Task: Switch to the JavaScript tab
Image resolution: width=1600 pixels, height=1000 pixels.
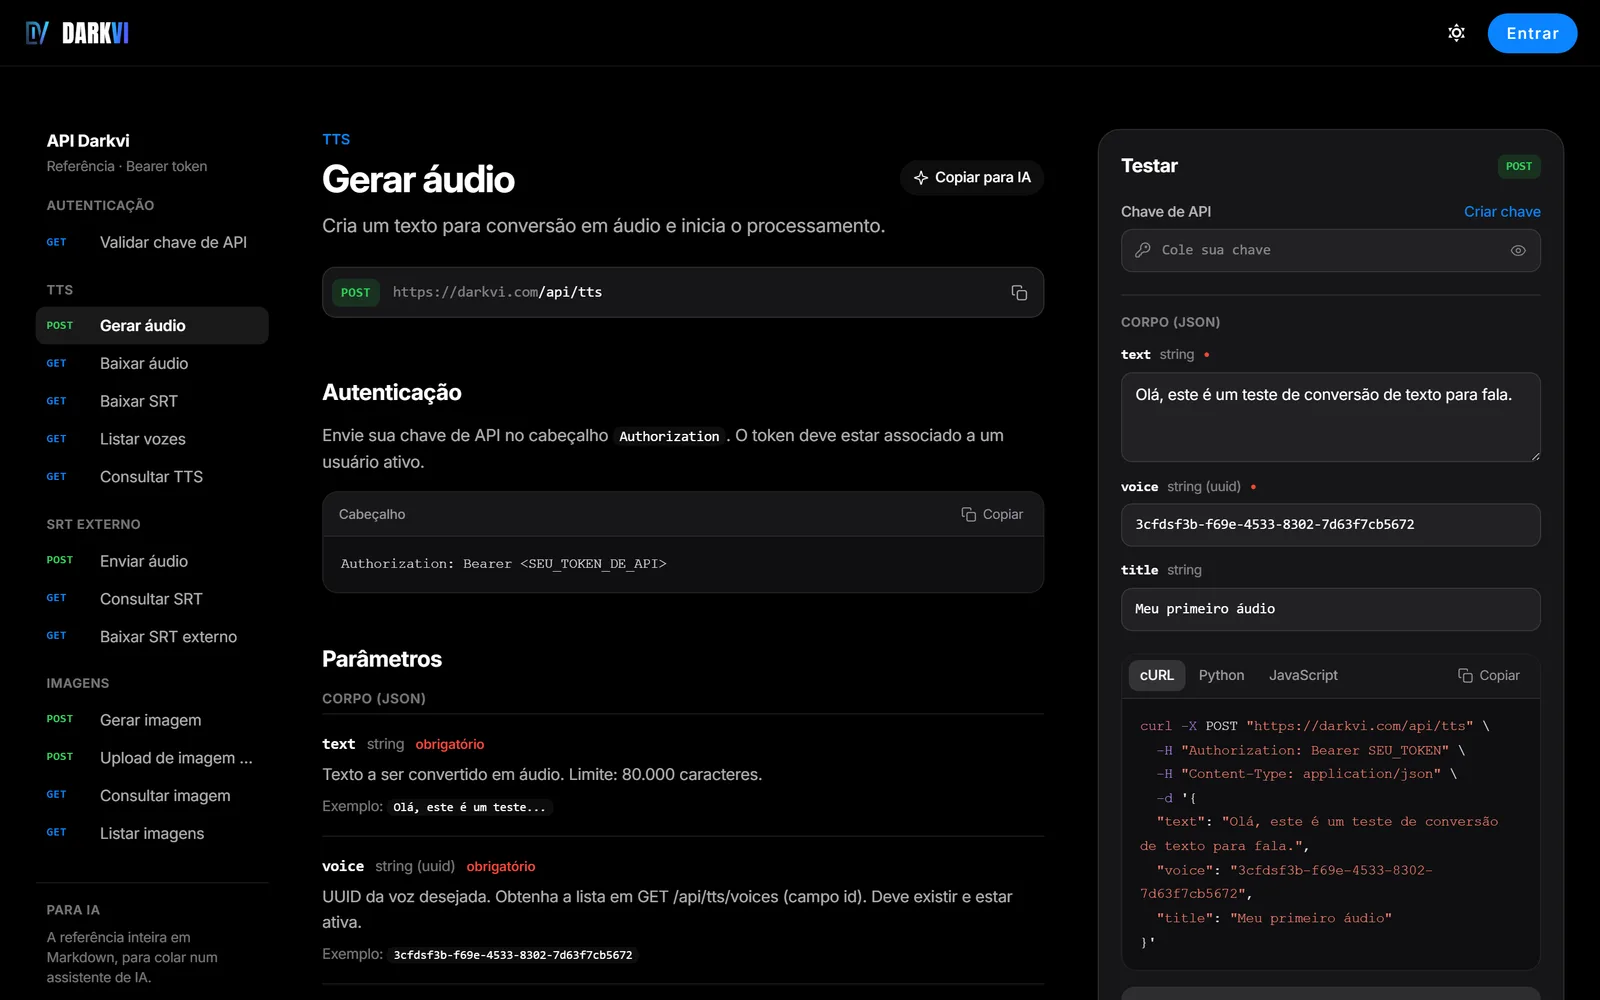Action: (x=1303, y=675)
